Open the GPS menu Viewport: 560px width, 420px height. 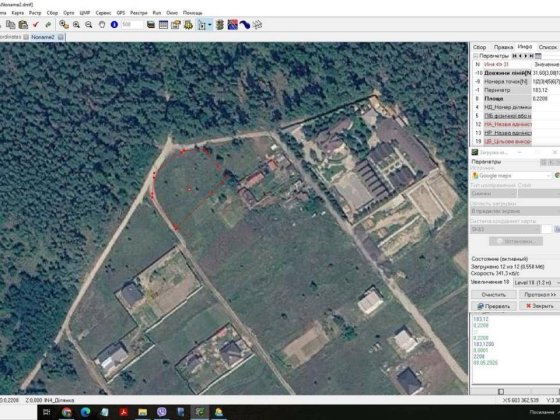click(x=121, y=13)
